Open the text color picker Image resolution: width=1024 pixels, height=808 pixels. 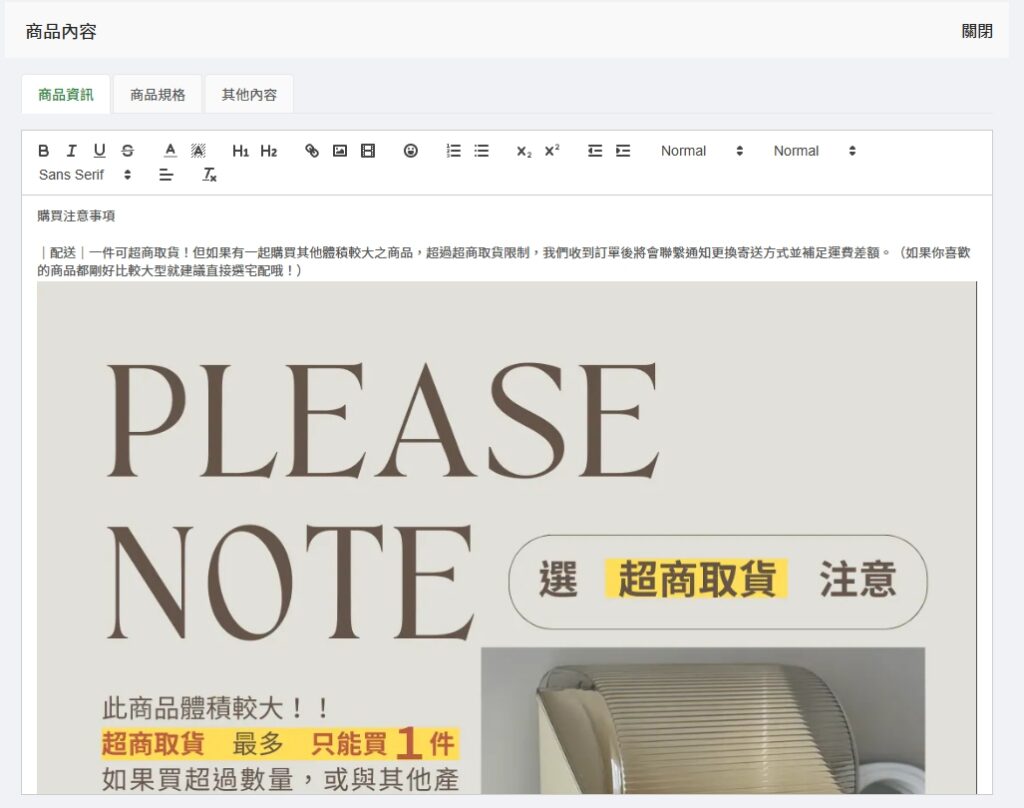[x=170, y=151]
